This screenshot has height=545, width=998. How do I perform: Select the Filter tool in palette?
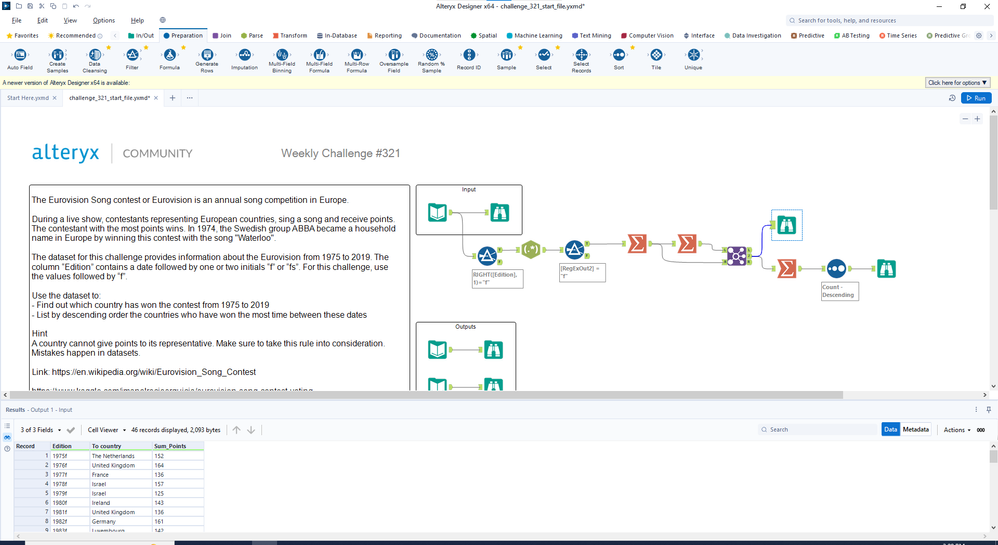click(132, 59)
